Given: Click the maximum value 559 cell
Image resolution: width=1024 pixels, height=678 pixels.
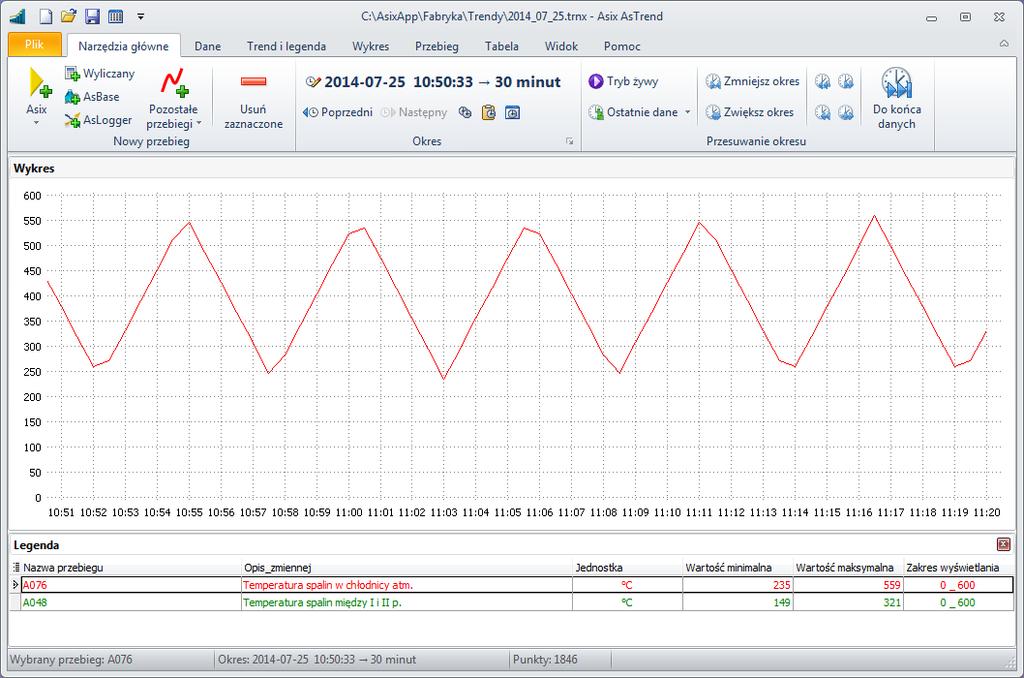Looking at the screenshot, I should point(848,585).
